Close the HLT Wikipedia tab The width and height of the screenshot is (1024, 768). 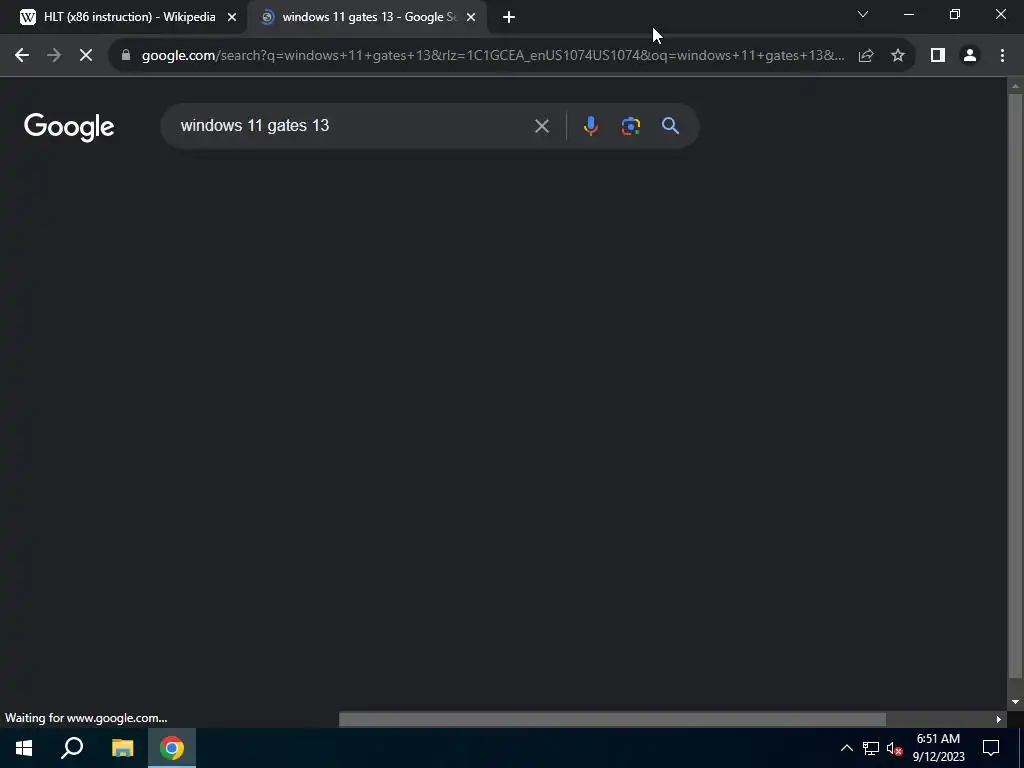[232, 17]
